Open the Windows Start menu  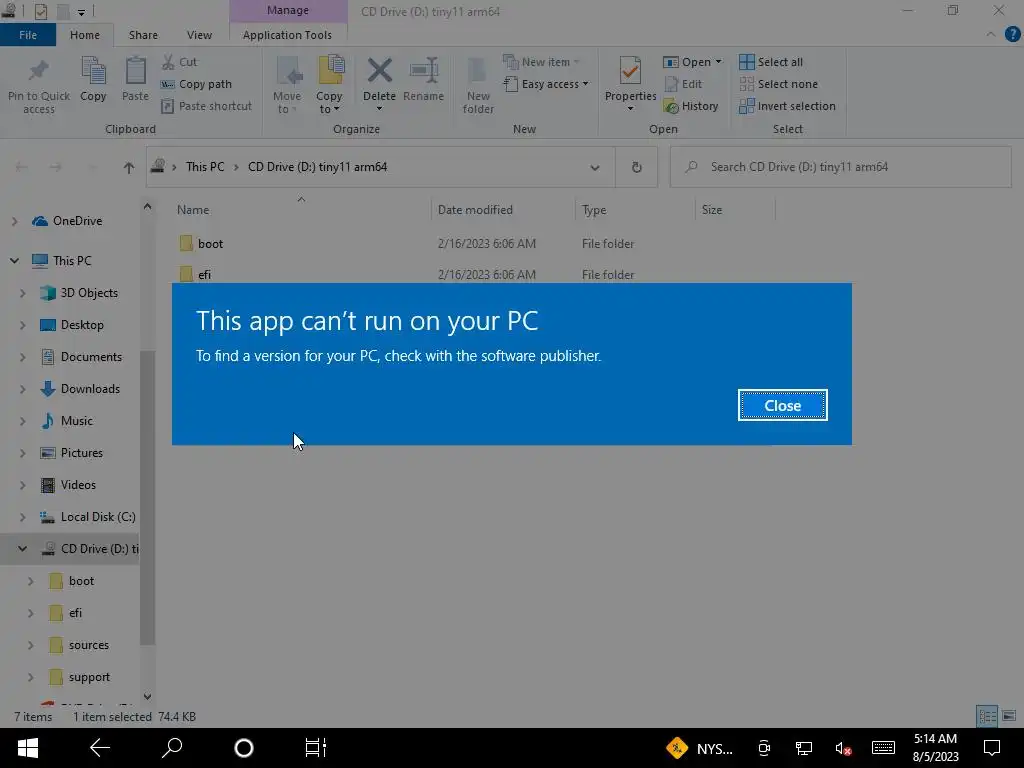point(28,748)
